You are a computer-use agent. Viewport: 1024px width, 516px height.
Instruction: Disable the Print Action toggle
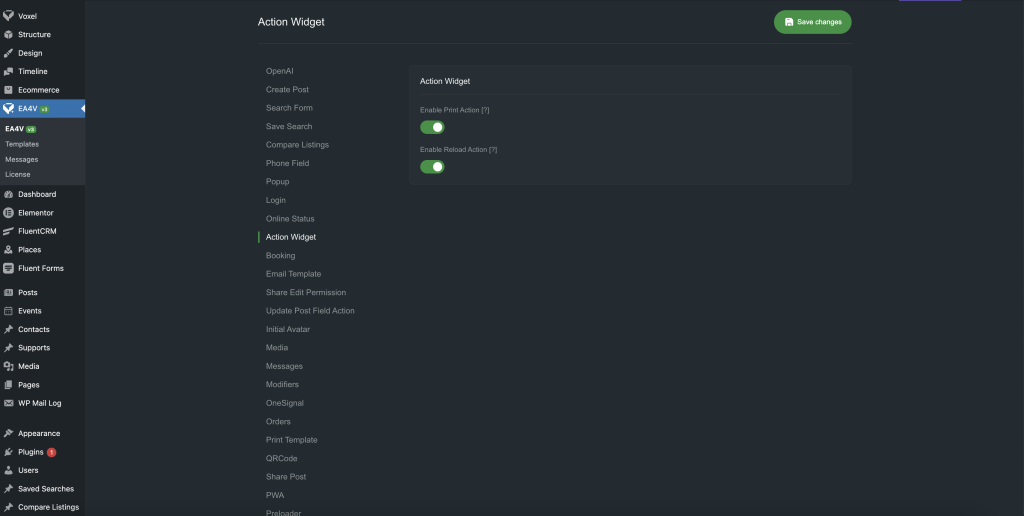[432, 127]
